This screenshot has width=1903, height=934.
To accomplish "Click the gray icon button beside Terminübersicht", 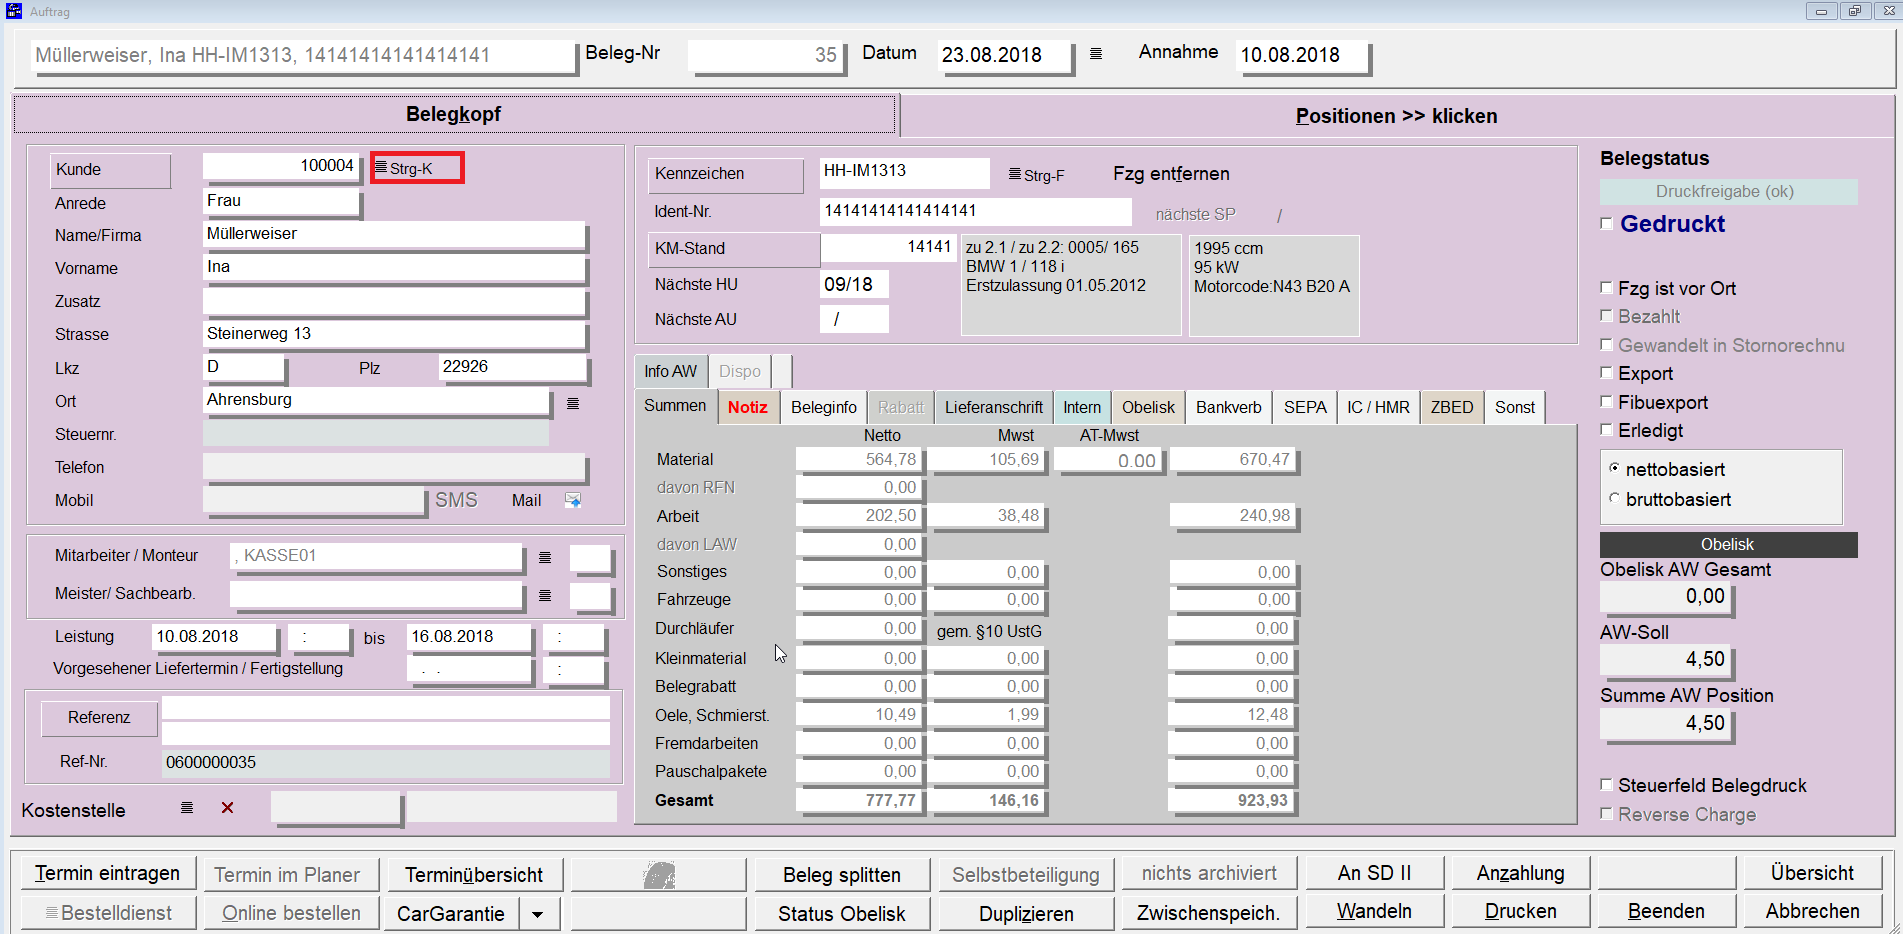I will click(658, 875).
